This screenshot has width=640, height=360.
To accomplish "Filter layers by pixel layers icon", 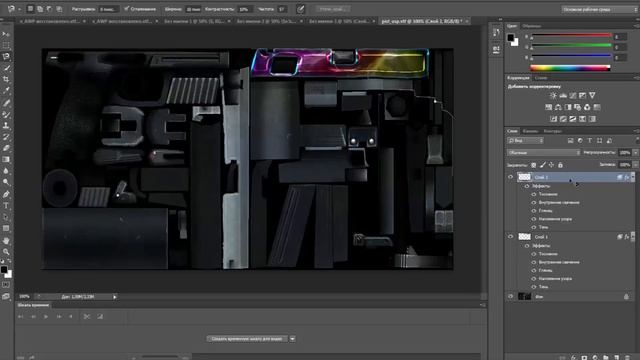I will coord(571,141).
